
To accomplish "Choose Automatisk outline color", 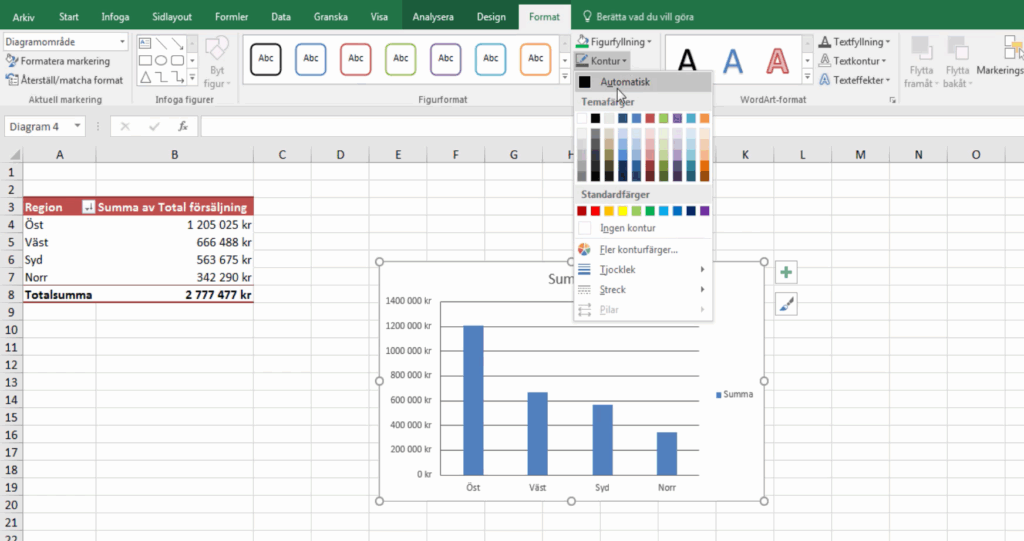I will [x=625, y=82].
